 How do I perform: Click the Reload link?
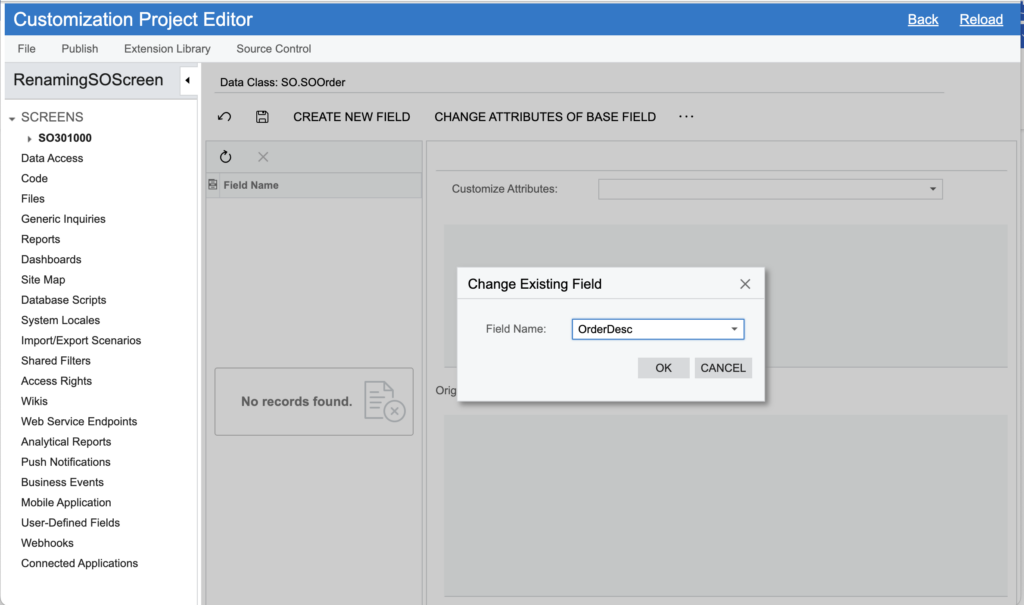click(981, 19)
